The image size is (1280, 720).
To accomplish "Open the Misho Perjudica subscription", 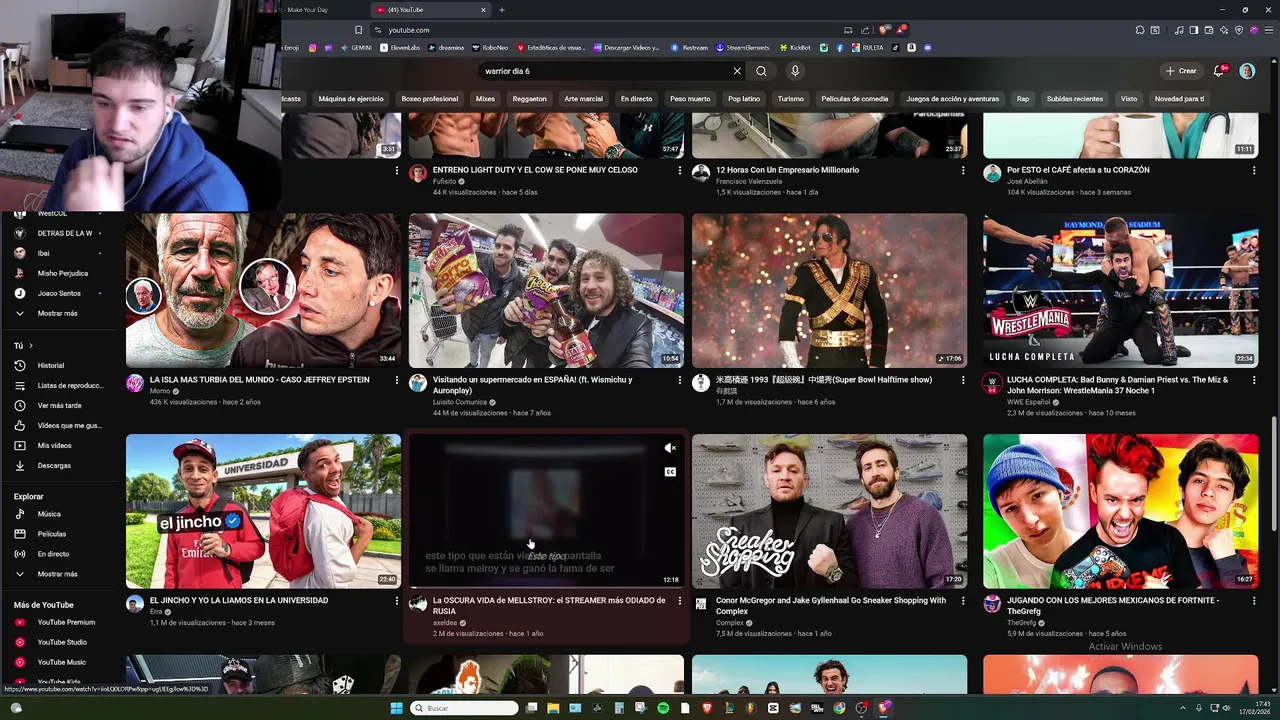I will point(58,274).
